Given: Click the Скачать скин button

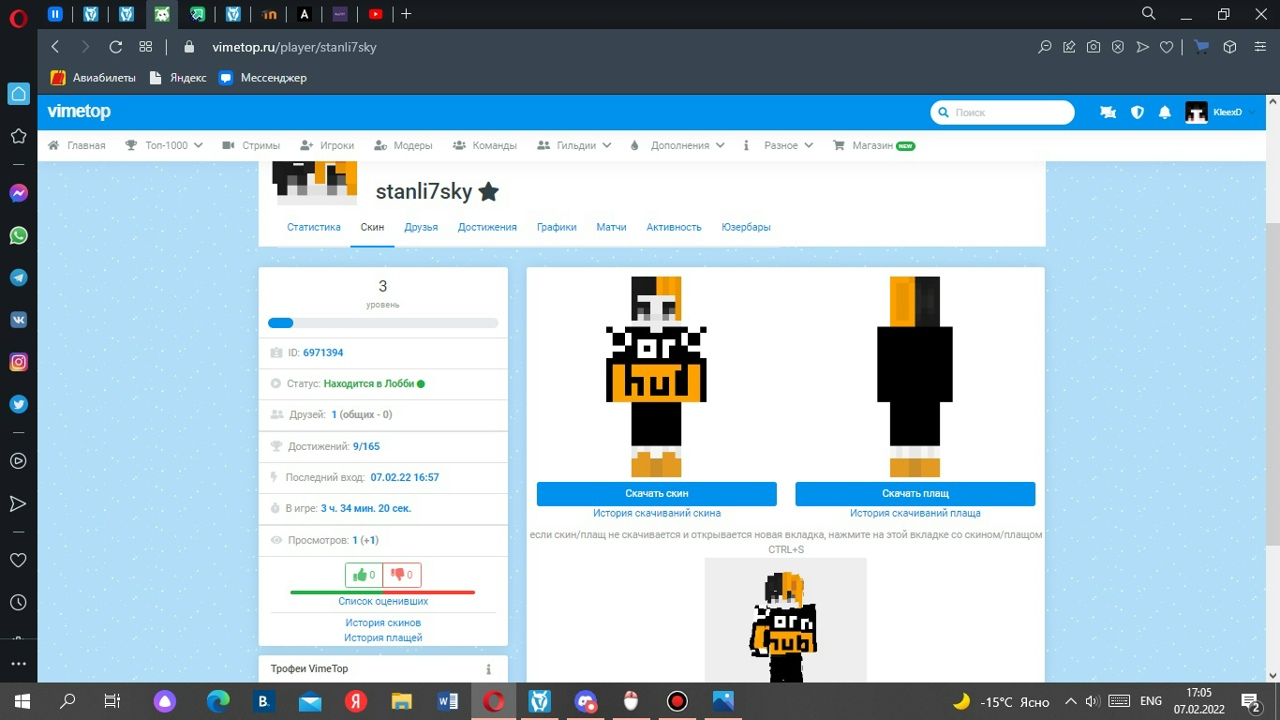Looking at the screenshot, I should tap(656, 493).
